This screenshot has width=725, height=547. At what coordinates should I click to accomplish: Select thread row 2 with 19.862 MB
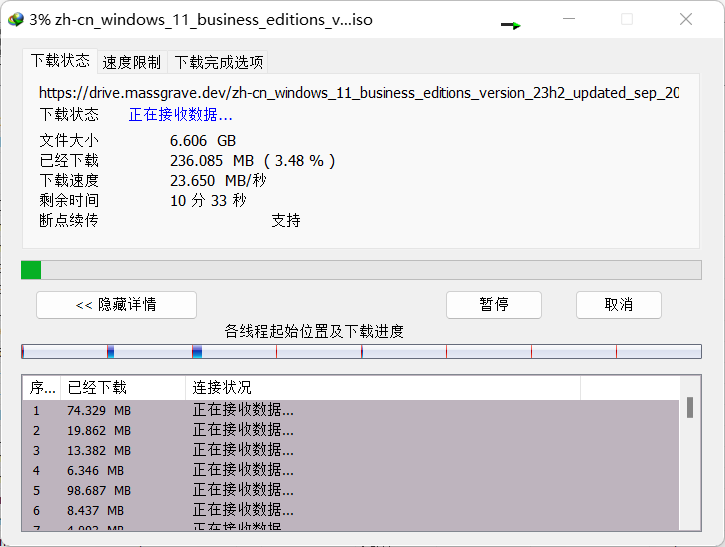tap(350, 430)
